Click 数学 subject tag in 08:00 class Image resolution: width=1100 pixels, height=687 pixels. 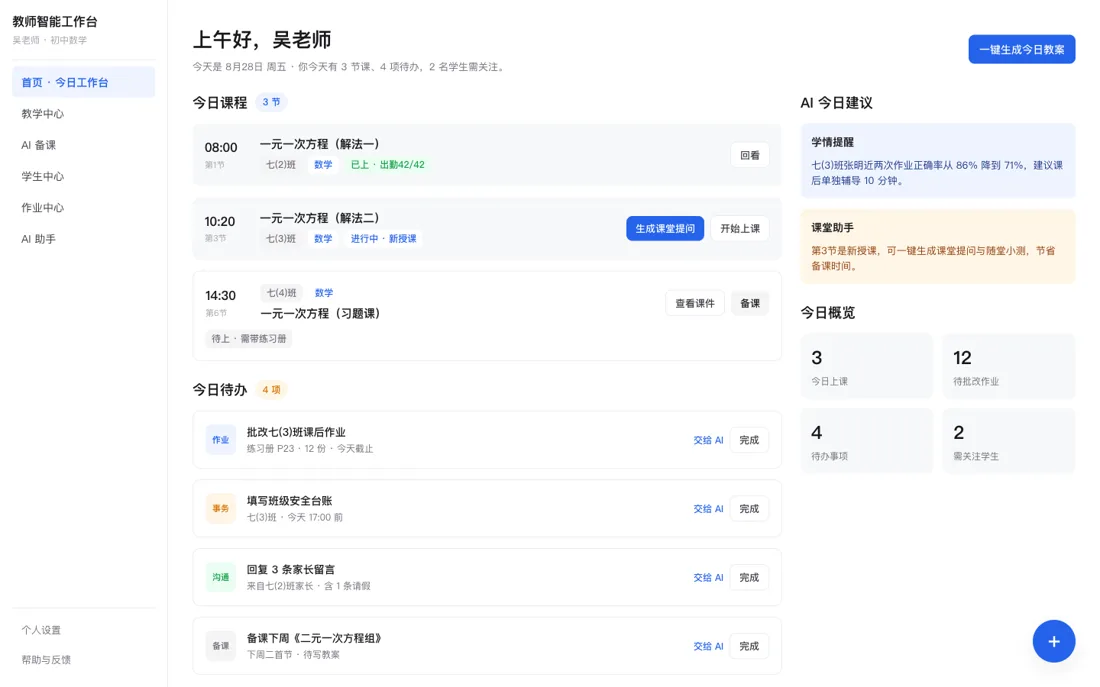(323, 165)
